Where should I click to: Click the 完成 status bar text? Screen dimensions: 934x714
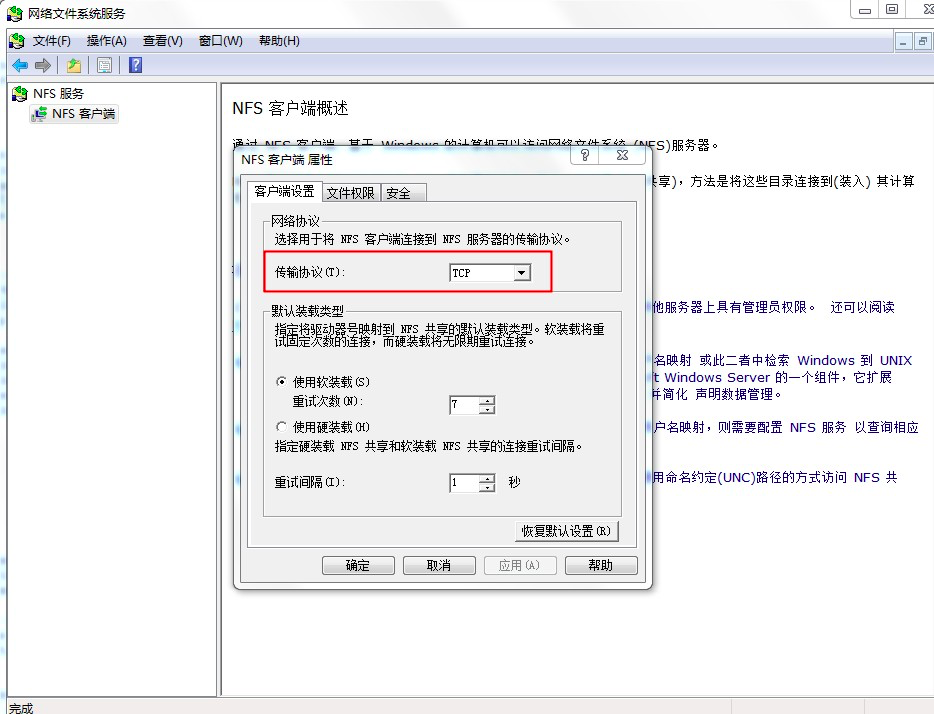pyautogui.click(x=21, y=708)
